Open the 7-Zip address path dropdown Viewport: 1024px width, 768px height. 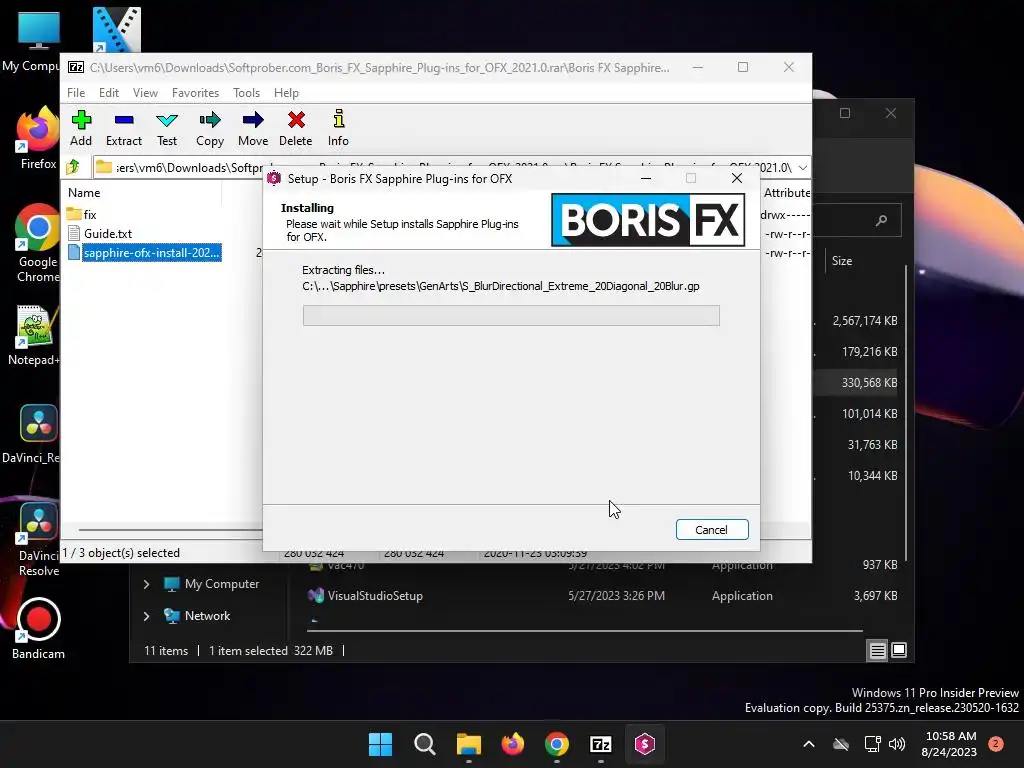coord(803,167)
